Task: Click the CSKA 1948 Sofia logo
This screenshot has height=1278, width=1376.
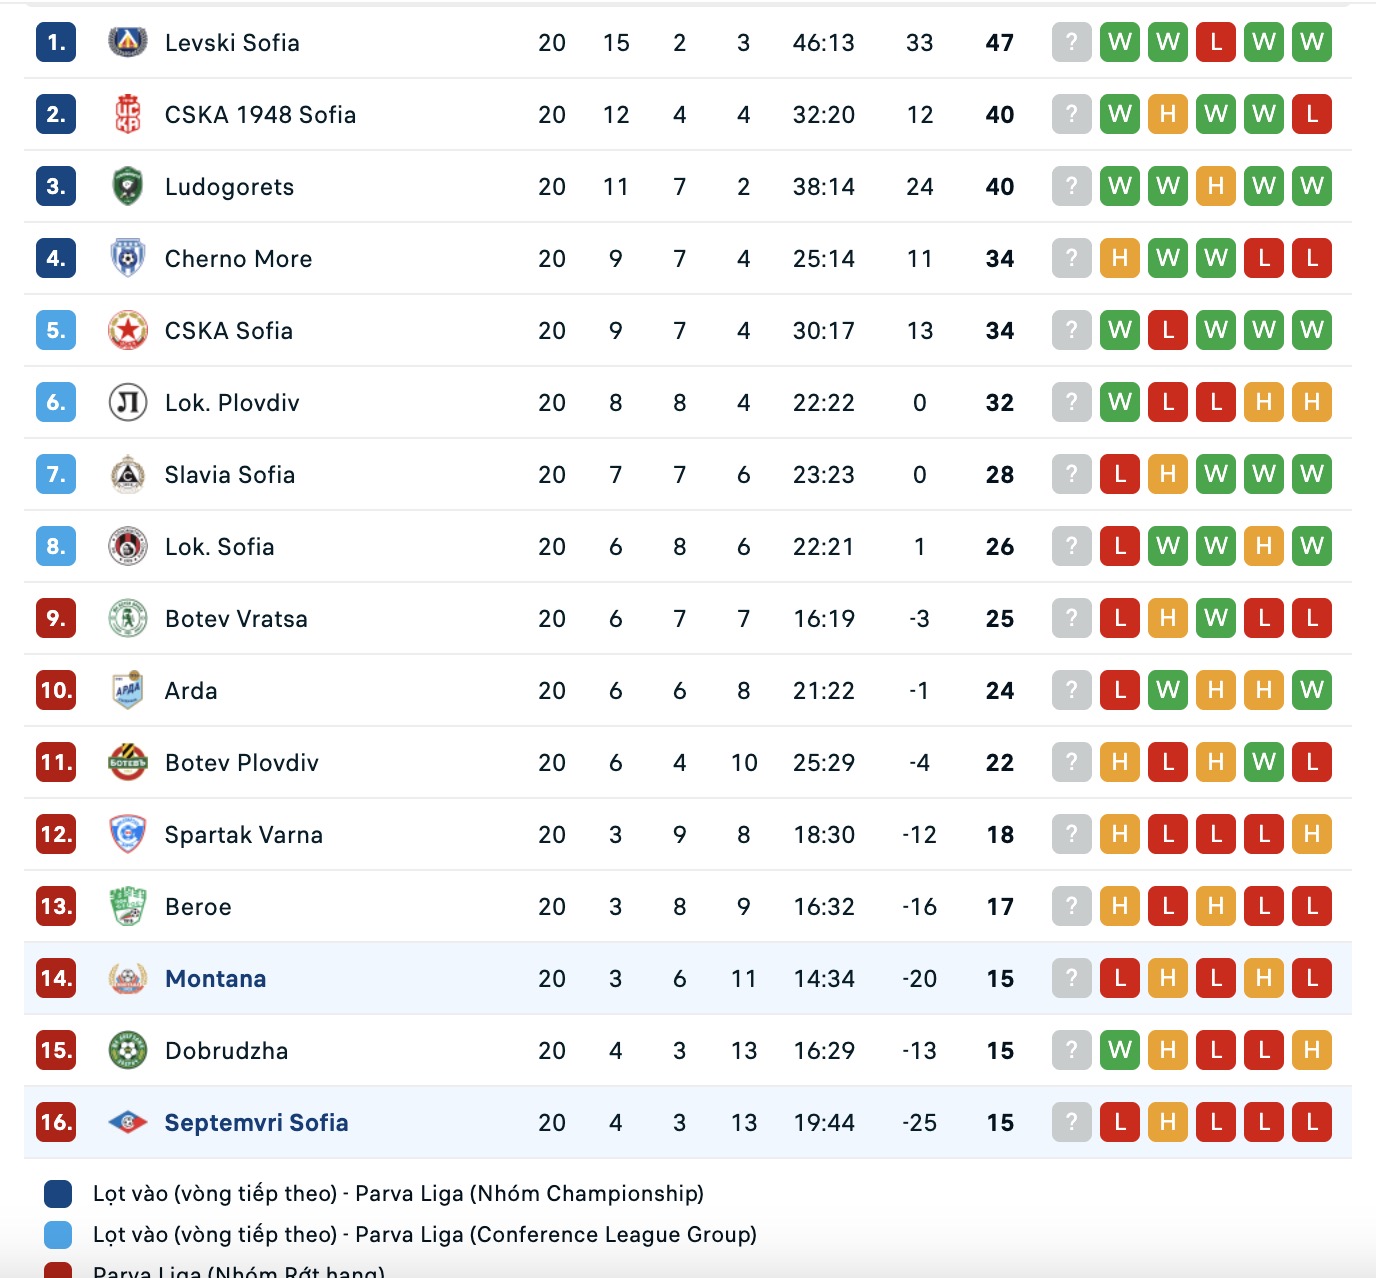Action: 127,114
